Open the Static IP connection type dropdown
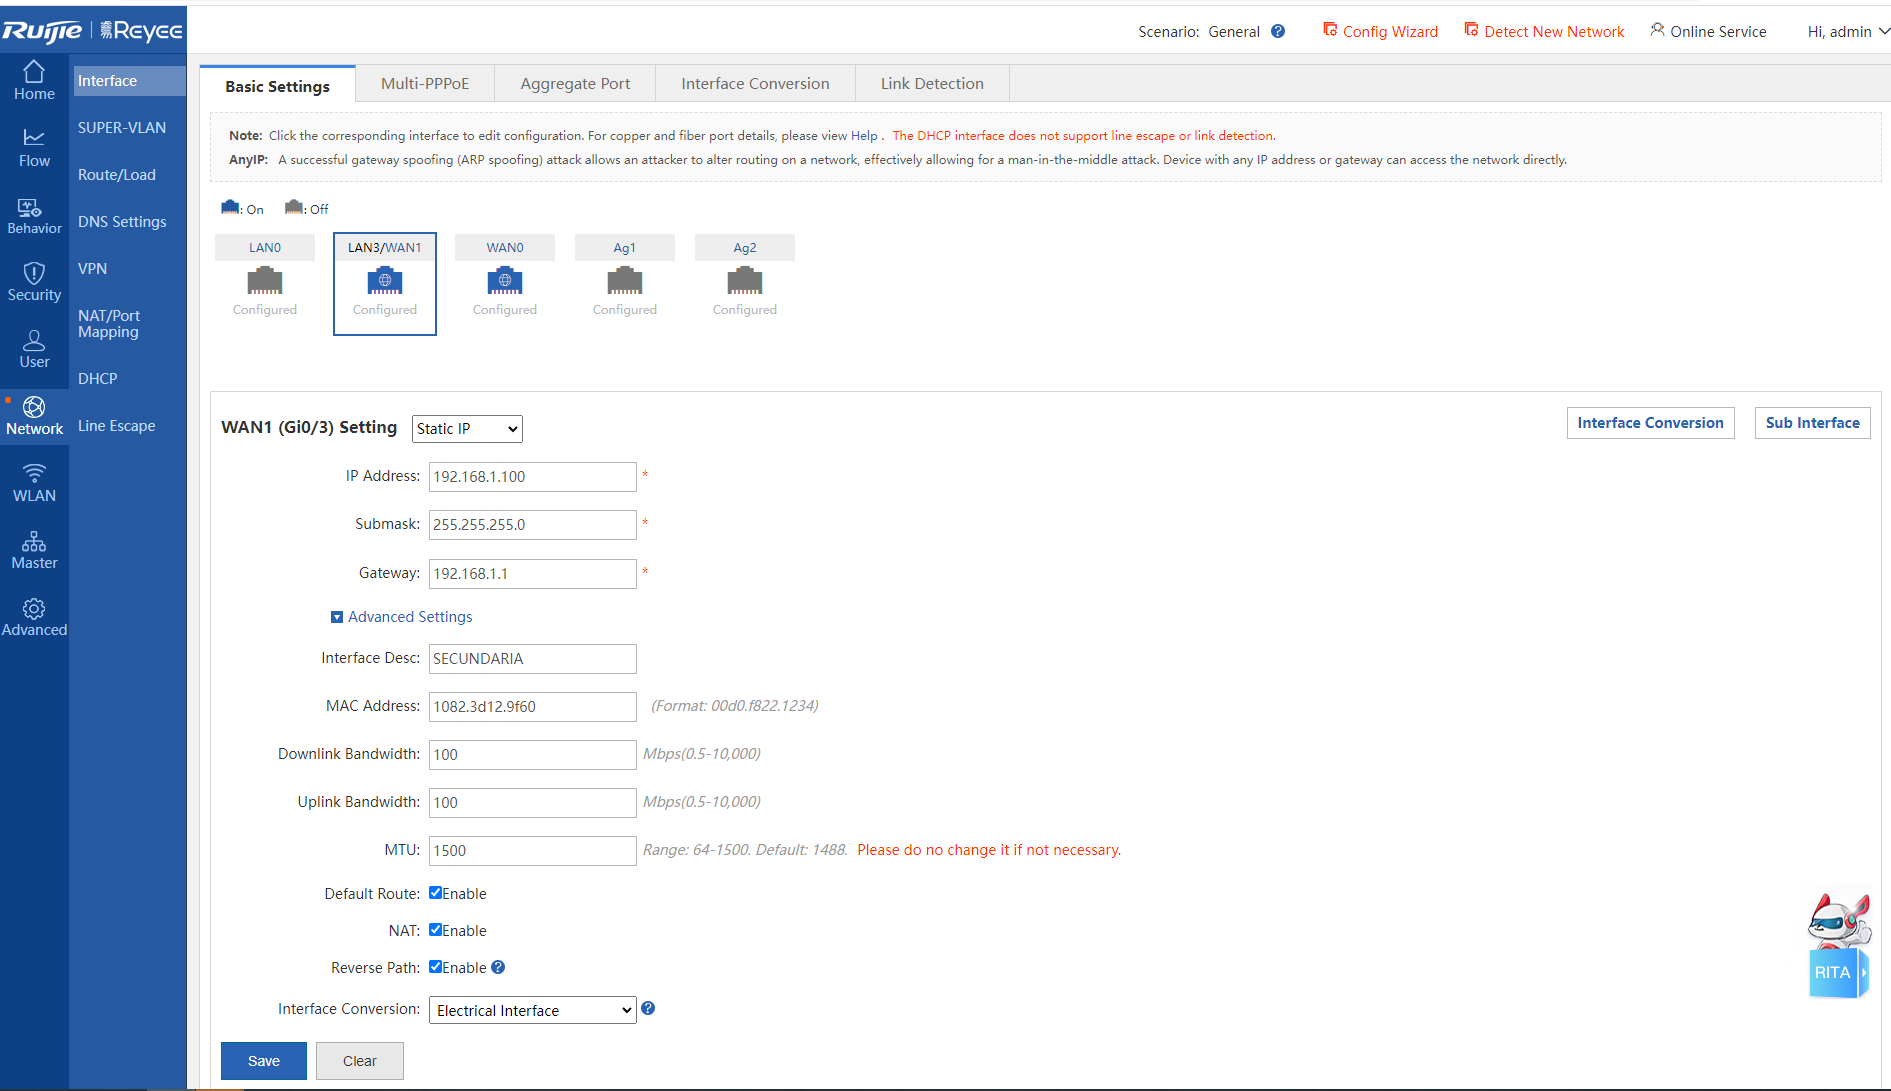This screenshot has width=1891, height=1091. [x=466, y=428]
